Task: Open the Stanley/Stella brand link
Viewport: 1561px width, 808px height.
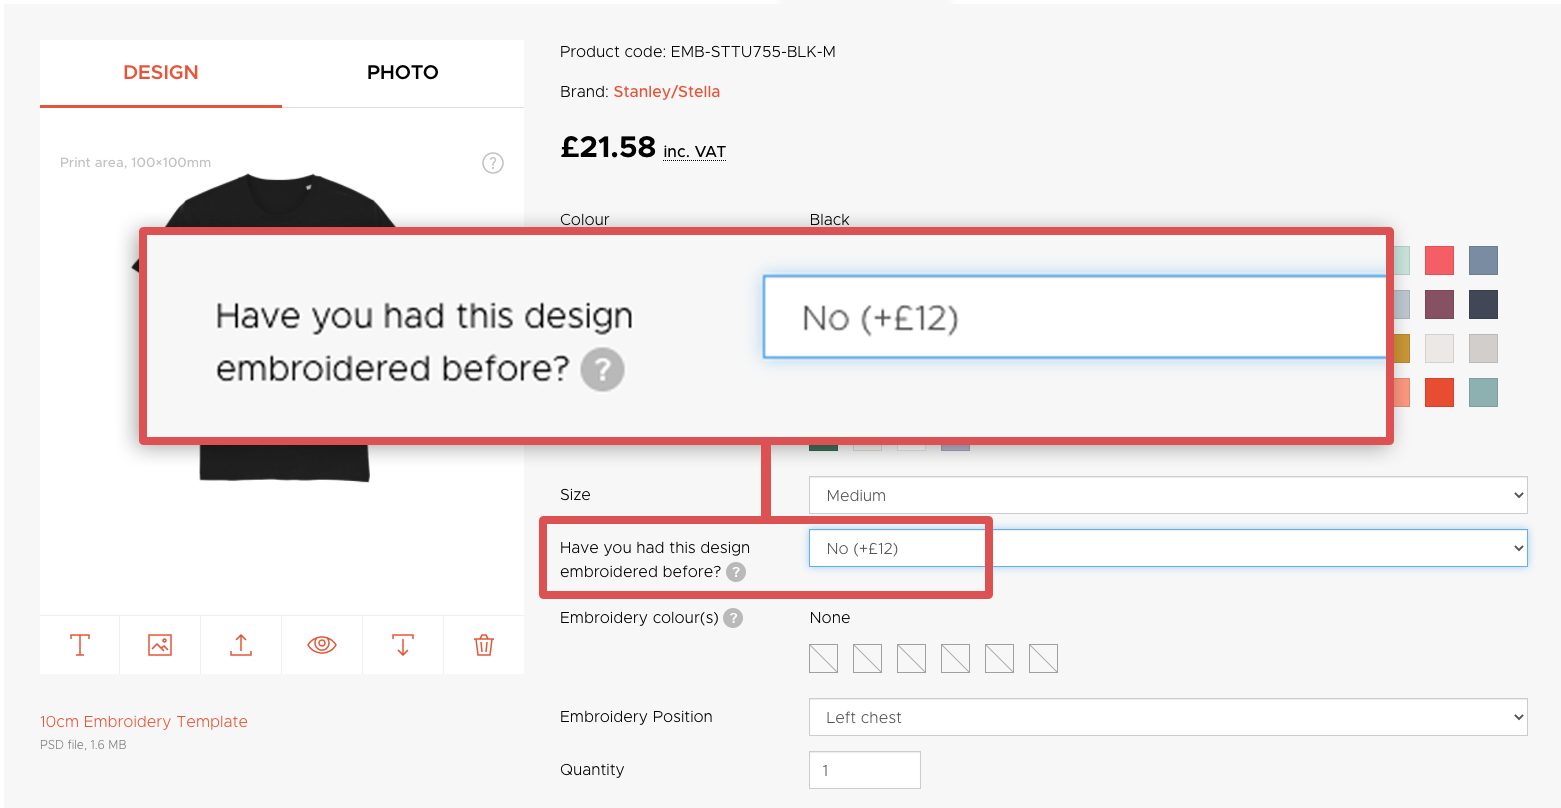Action: [666, 92]
